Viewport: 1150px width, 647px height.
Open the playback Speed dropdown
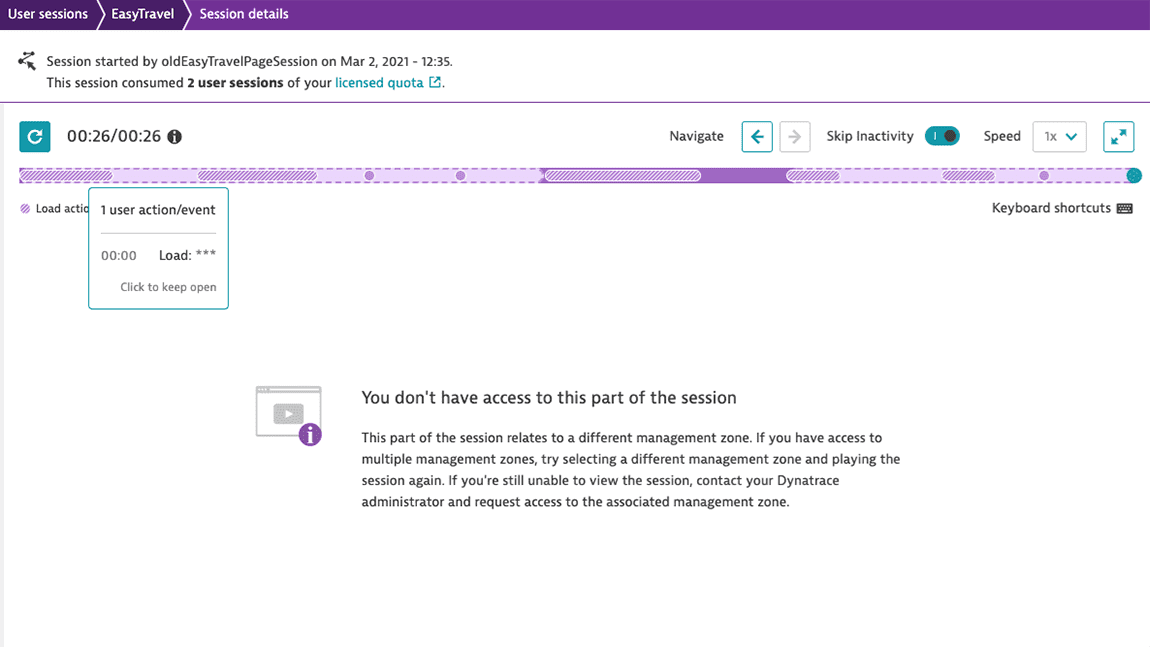(x=1059, y=137)
